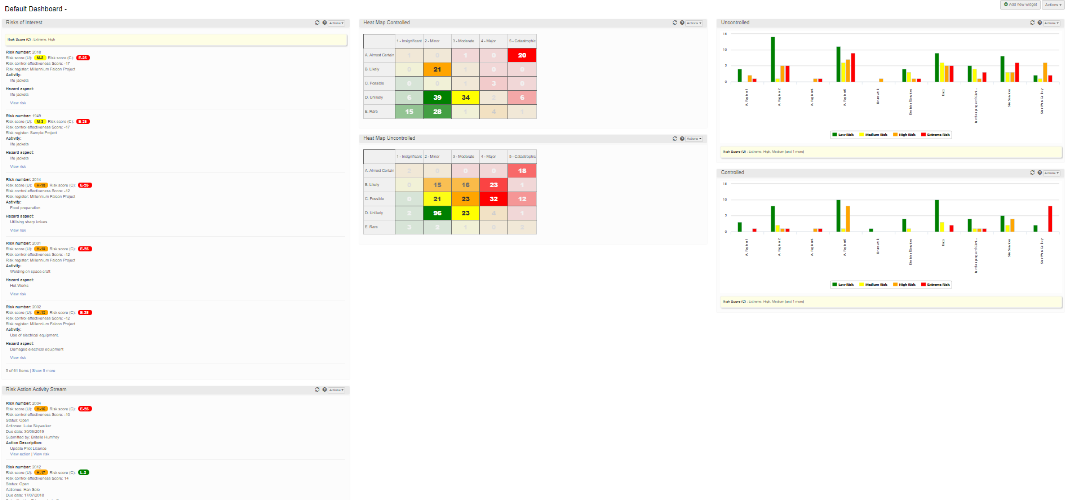Open Actions dropdown in Risks of Interest
Image resolution: width=1065 pixels, height=500 pixels.
[x=338, y=21]
